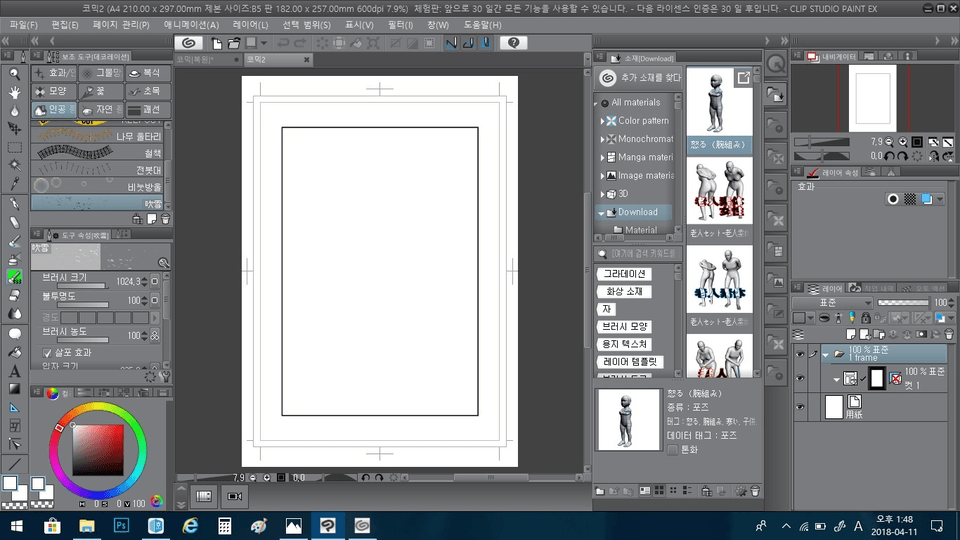Enable the 톤화 checkbox in material details
This screenshot has height=540, width=960.
[672, 450]
